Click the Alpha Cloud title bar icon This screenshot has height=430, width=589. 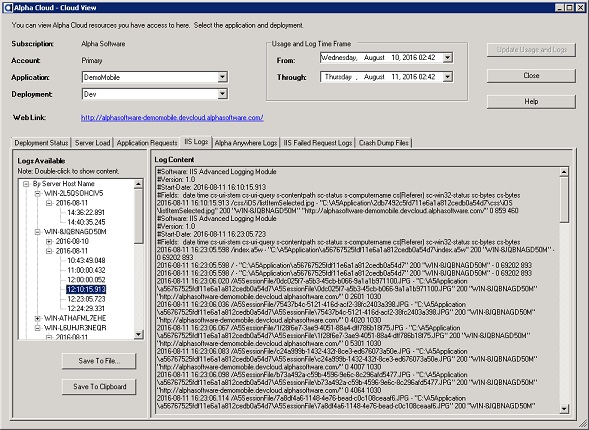point(7,8)
